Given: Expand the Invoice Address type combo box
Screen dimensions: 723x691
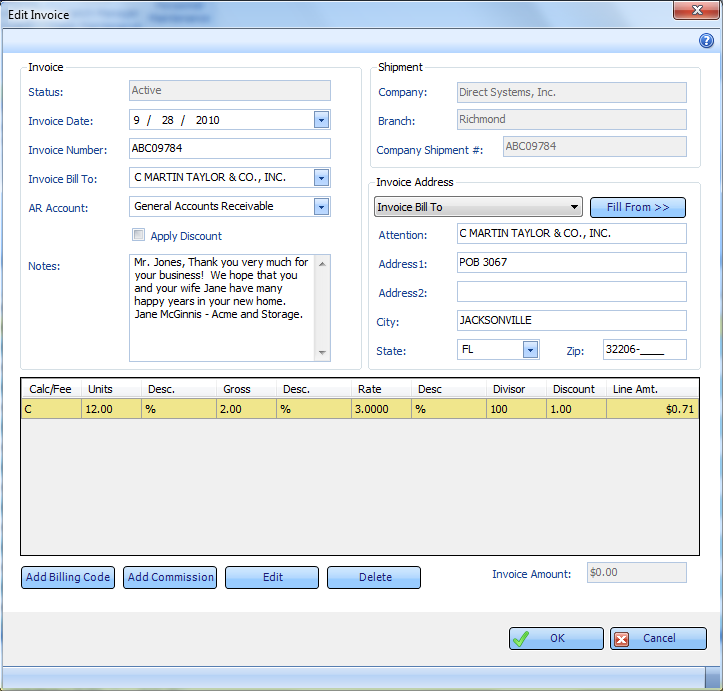Looking at the screenshot, I should 574,207.
